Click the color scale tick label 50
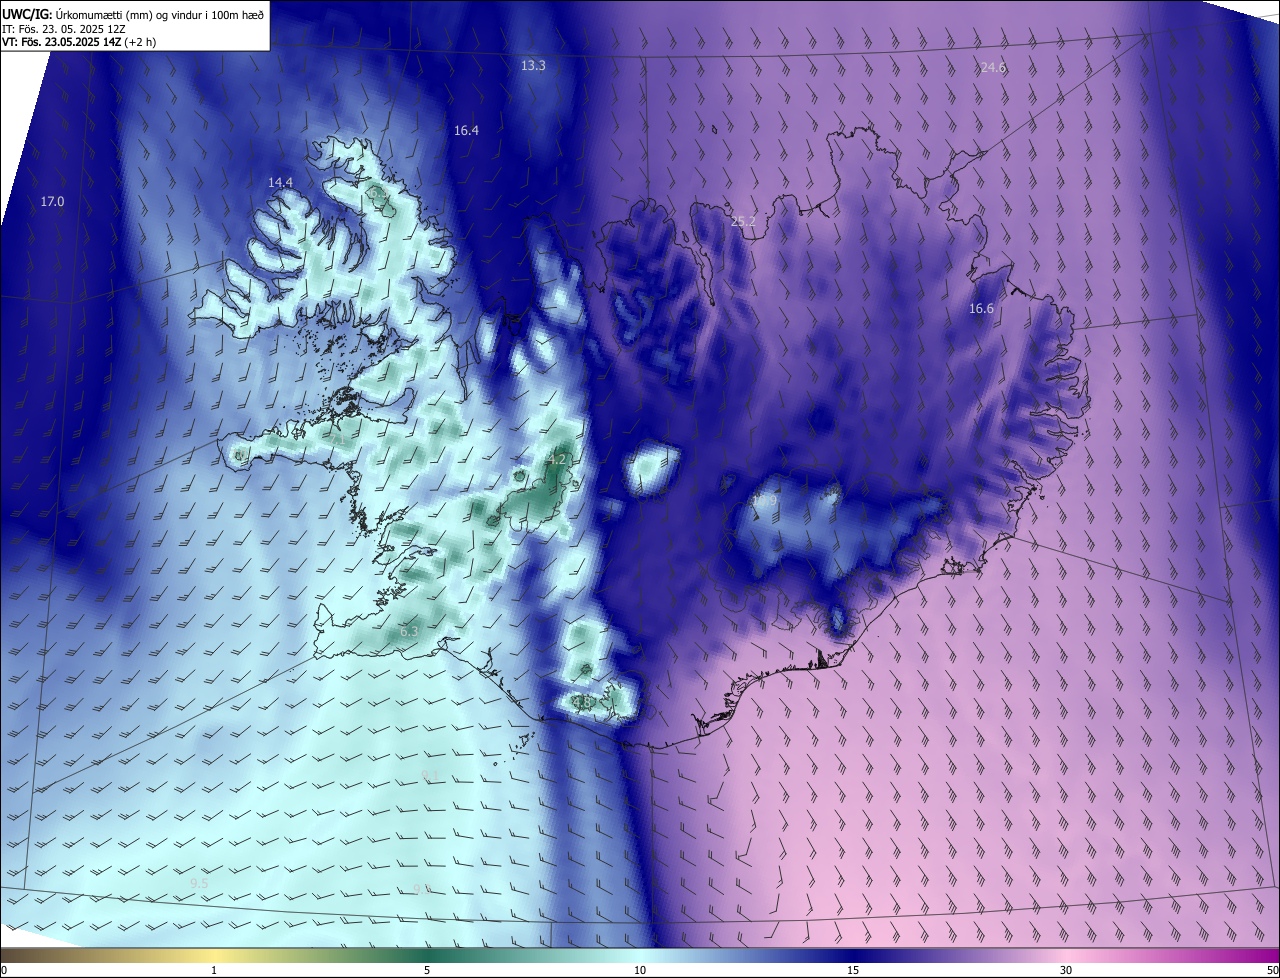 (x=1272, y=971)
